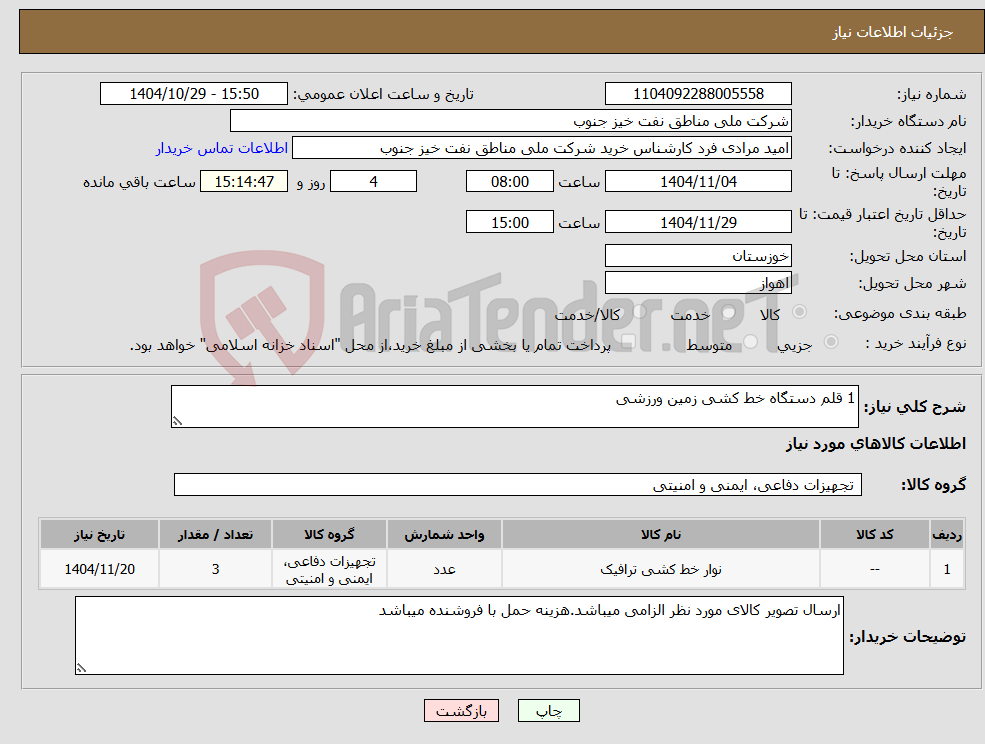985x744 pixels.
Task: Select the خدمت radio button
Action: coord(729,312)
